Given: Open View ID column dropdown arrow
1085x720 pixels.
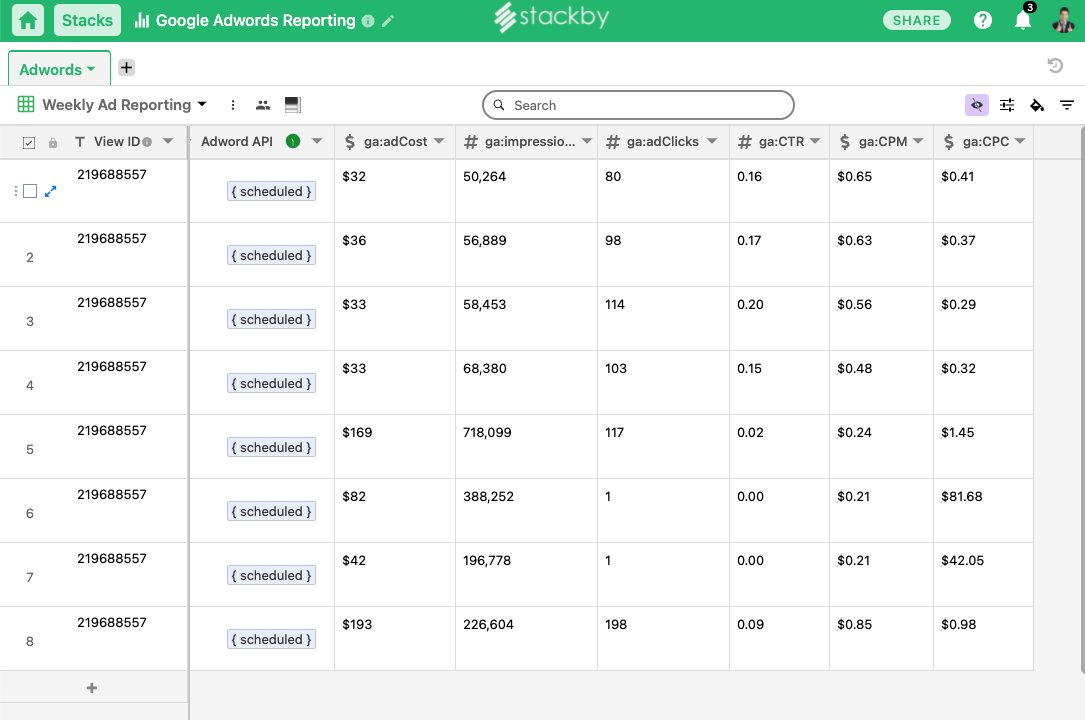Looking at the screenshot, I should click(167, 141).
